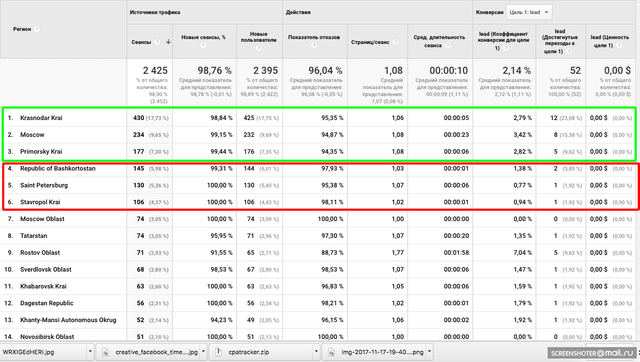Viewport: 640px width, 362px height.
Task: Click the help icon beside Сеансы header
Action: [x=157, y=42]
